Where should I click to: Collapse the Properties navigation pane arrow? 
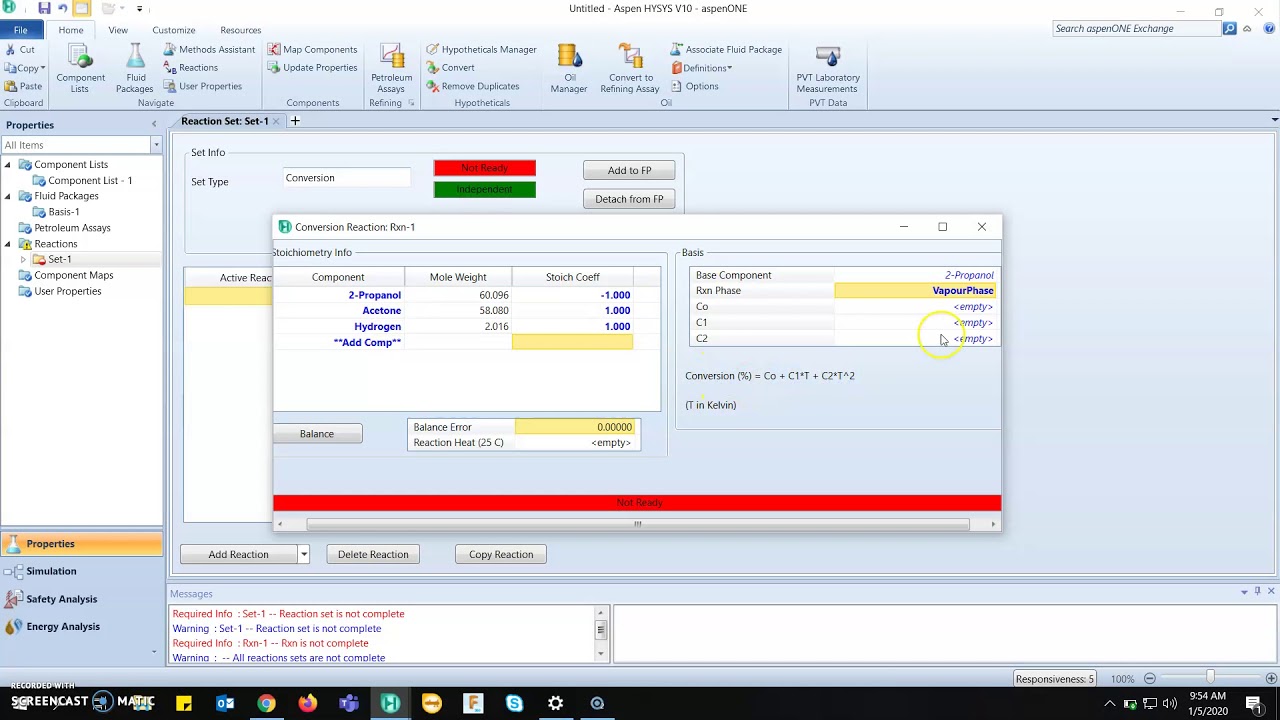tap(154, 124)
